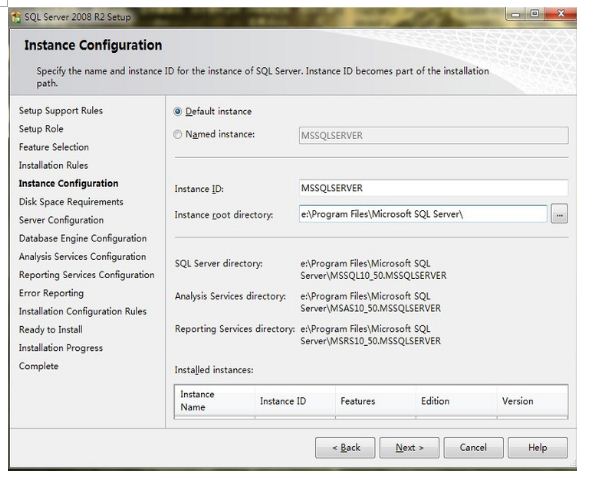Focus the Instance ID input box
Viewport: 594px width, 481px height.
pyautogui.click(x=433, y=188)
